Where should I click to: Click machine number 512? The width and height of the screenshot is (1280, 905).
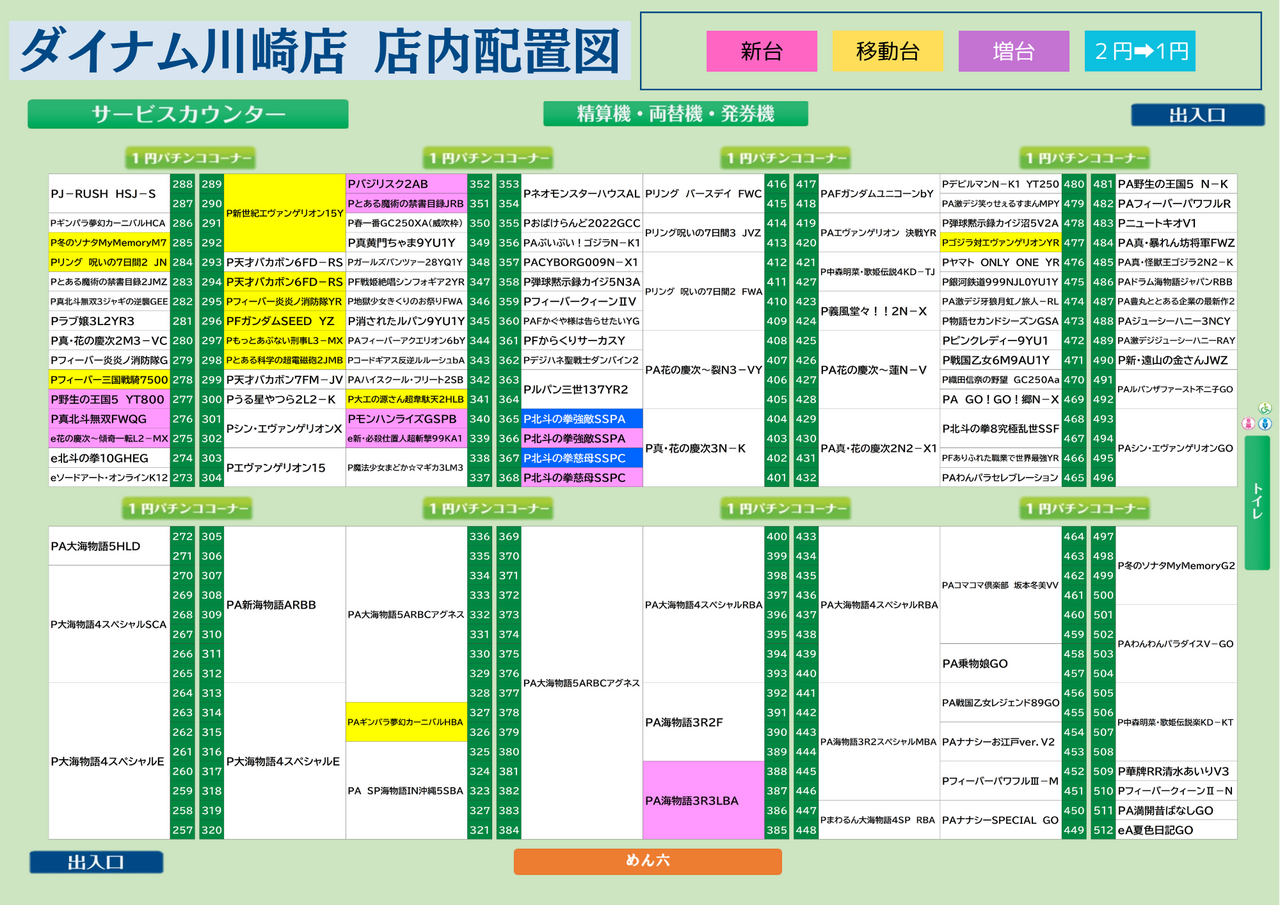click(1103, 830)
